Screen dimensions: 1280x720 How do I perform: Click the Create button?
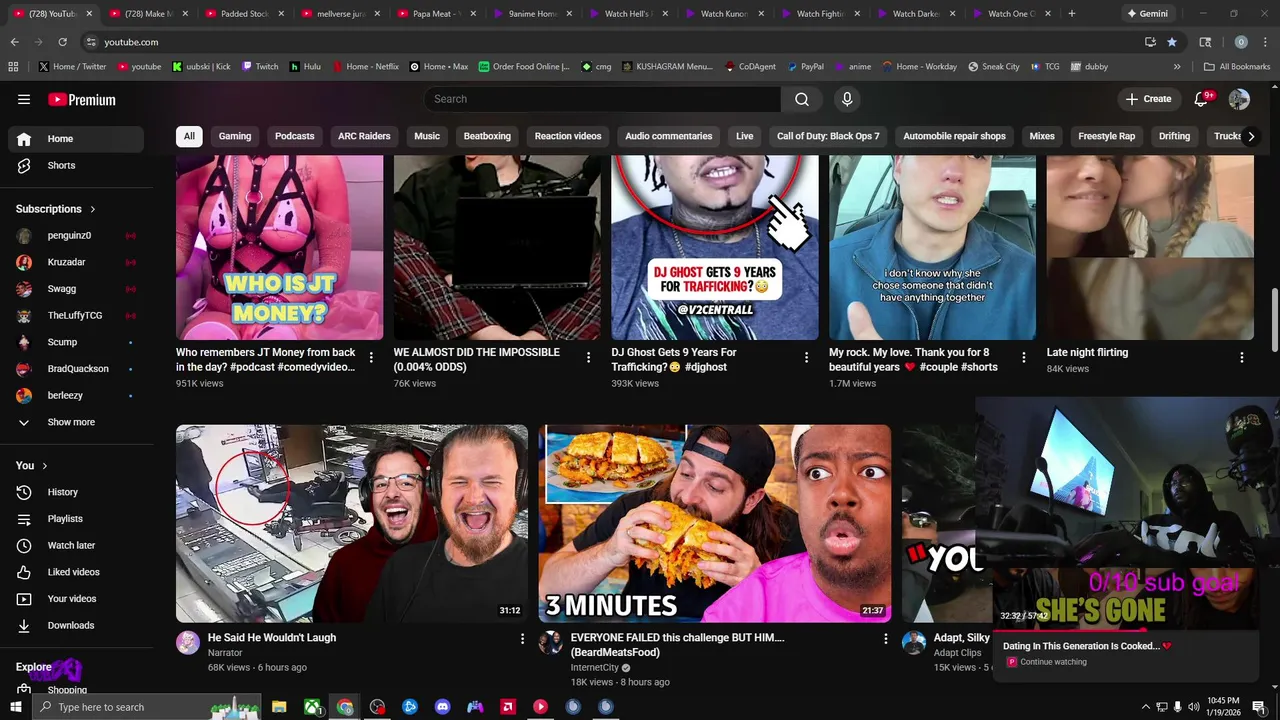click(1148, 99)
